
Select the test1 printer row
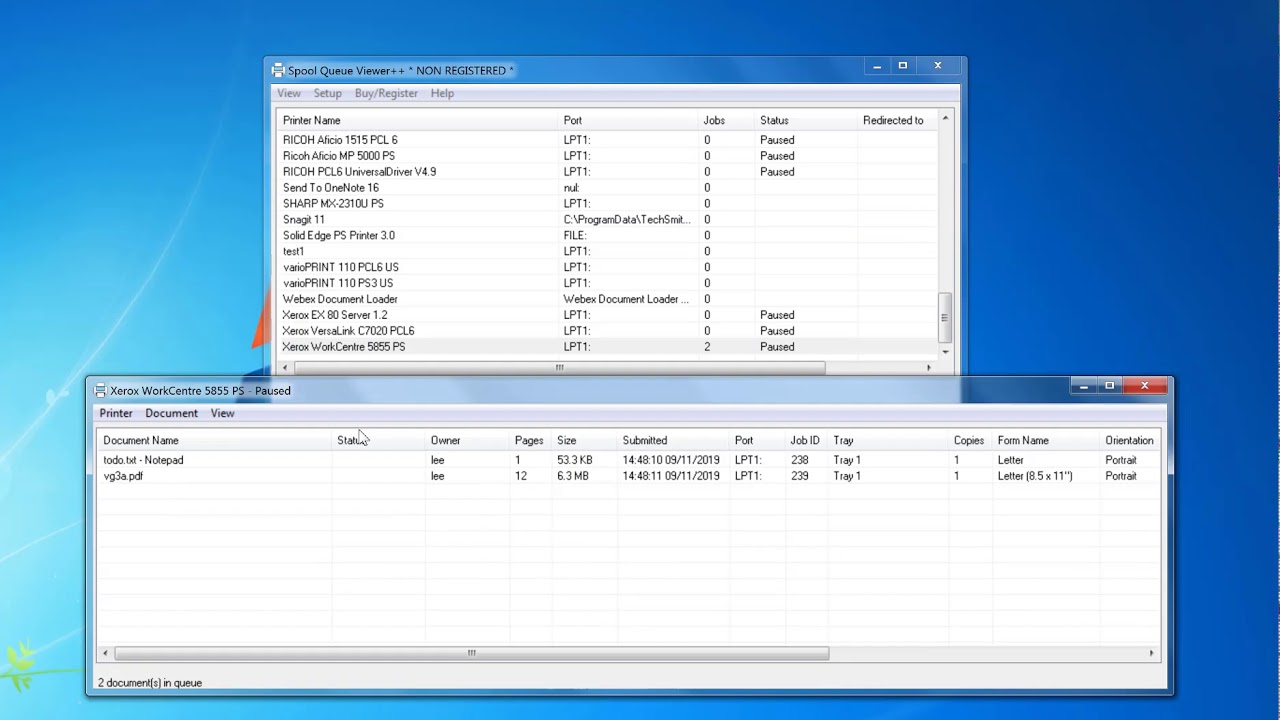[607, 251]
